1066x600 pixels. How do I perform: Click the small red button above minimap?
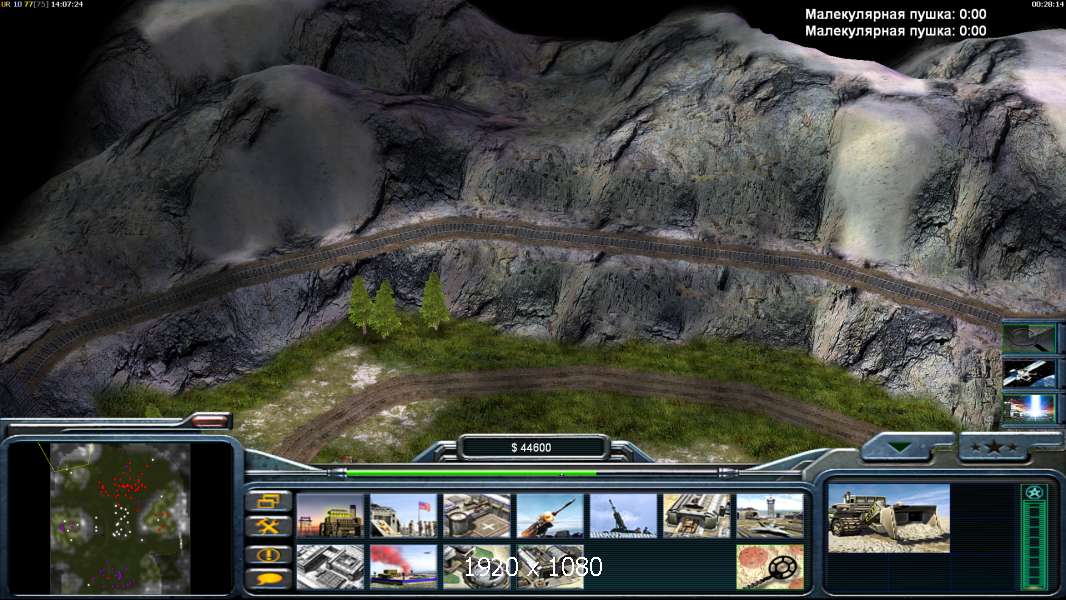209,421
